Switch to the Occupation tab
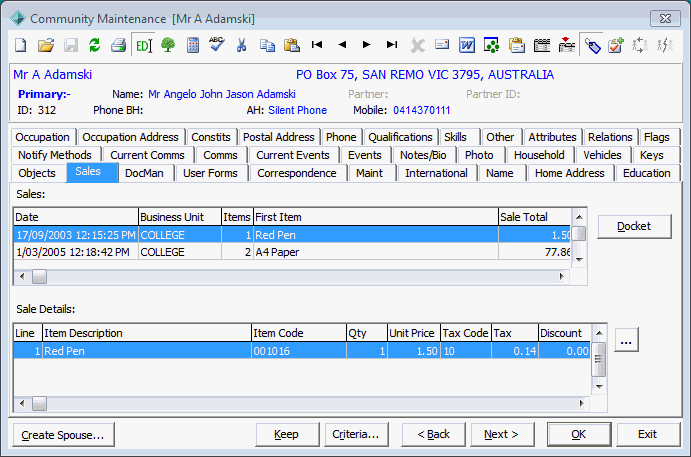The height and width of the screenshot is (457, 691). click(42, 137)
